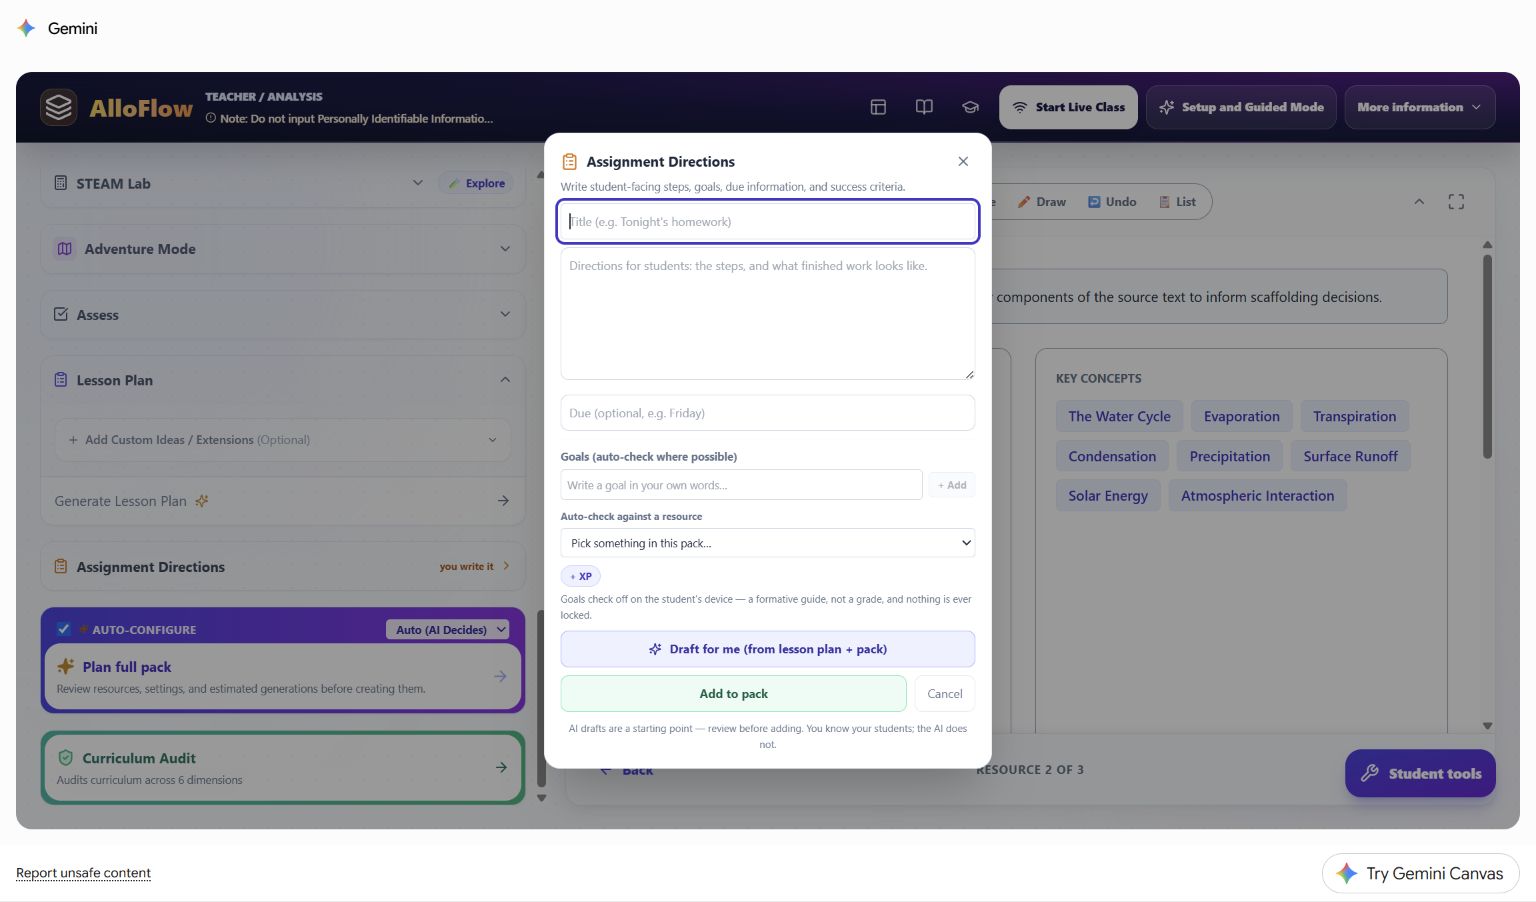Click the + Add goal button
The height and width of the screenshot is (902, 1536).
click(951, 485)
